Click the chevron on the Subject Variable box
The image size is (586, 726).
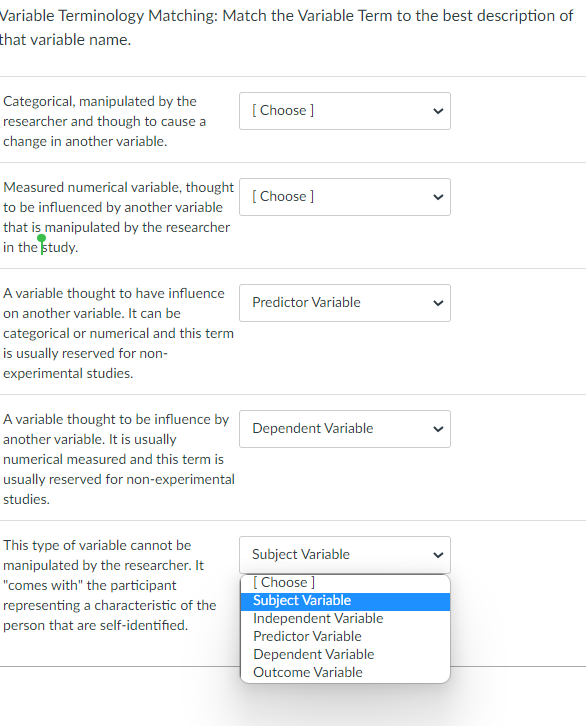tap(438, 555)
